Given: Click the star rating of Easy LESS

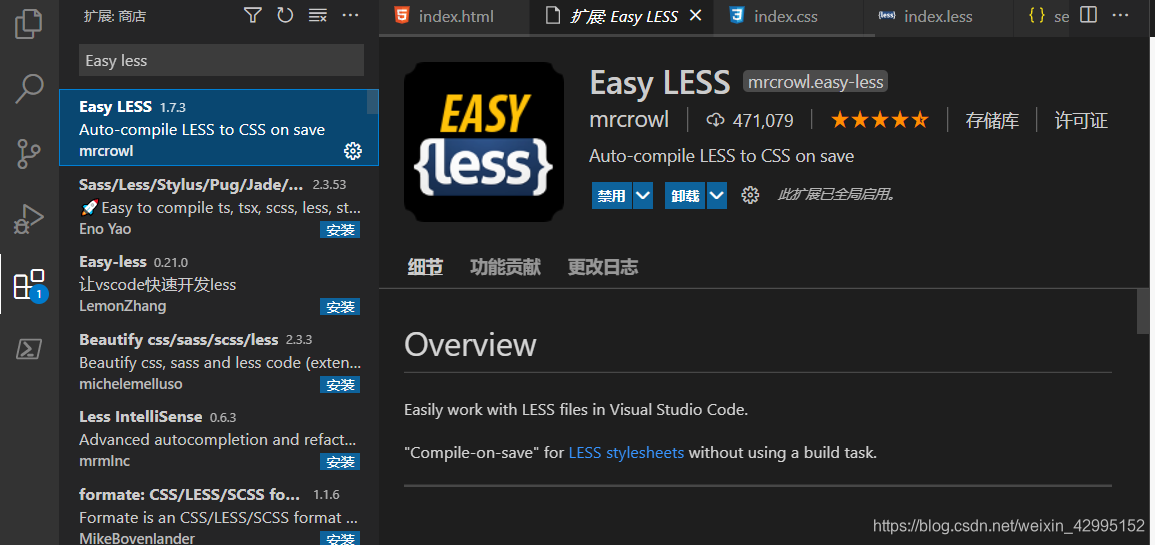Looking at the screenshot, I should click(880, 120).
